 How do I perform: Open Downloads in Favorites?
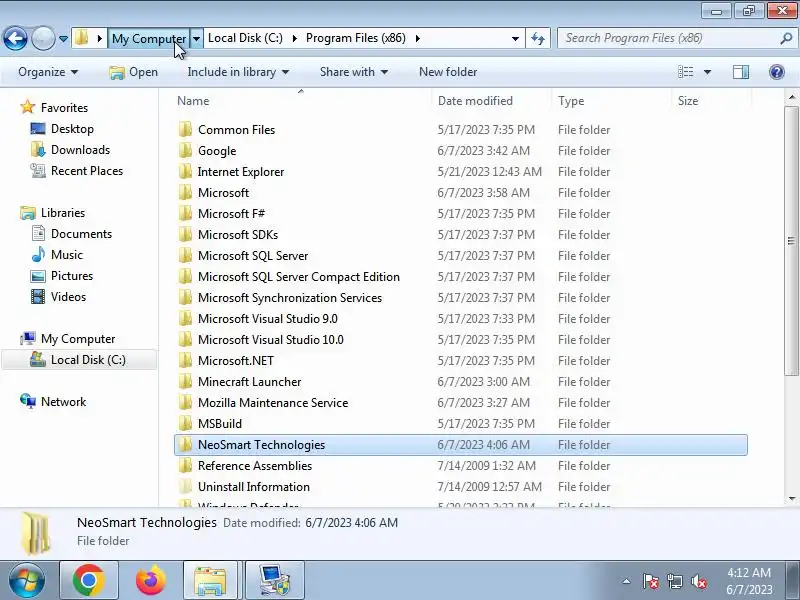[80, 149]
